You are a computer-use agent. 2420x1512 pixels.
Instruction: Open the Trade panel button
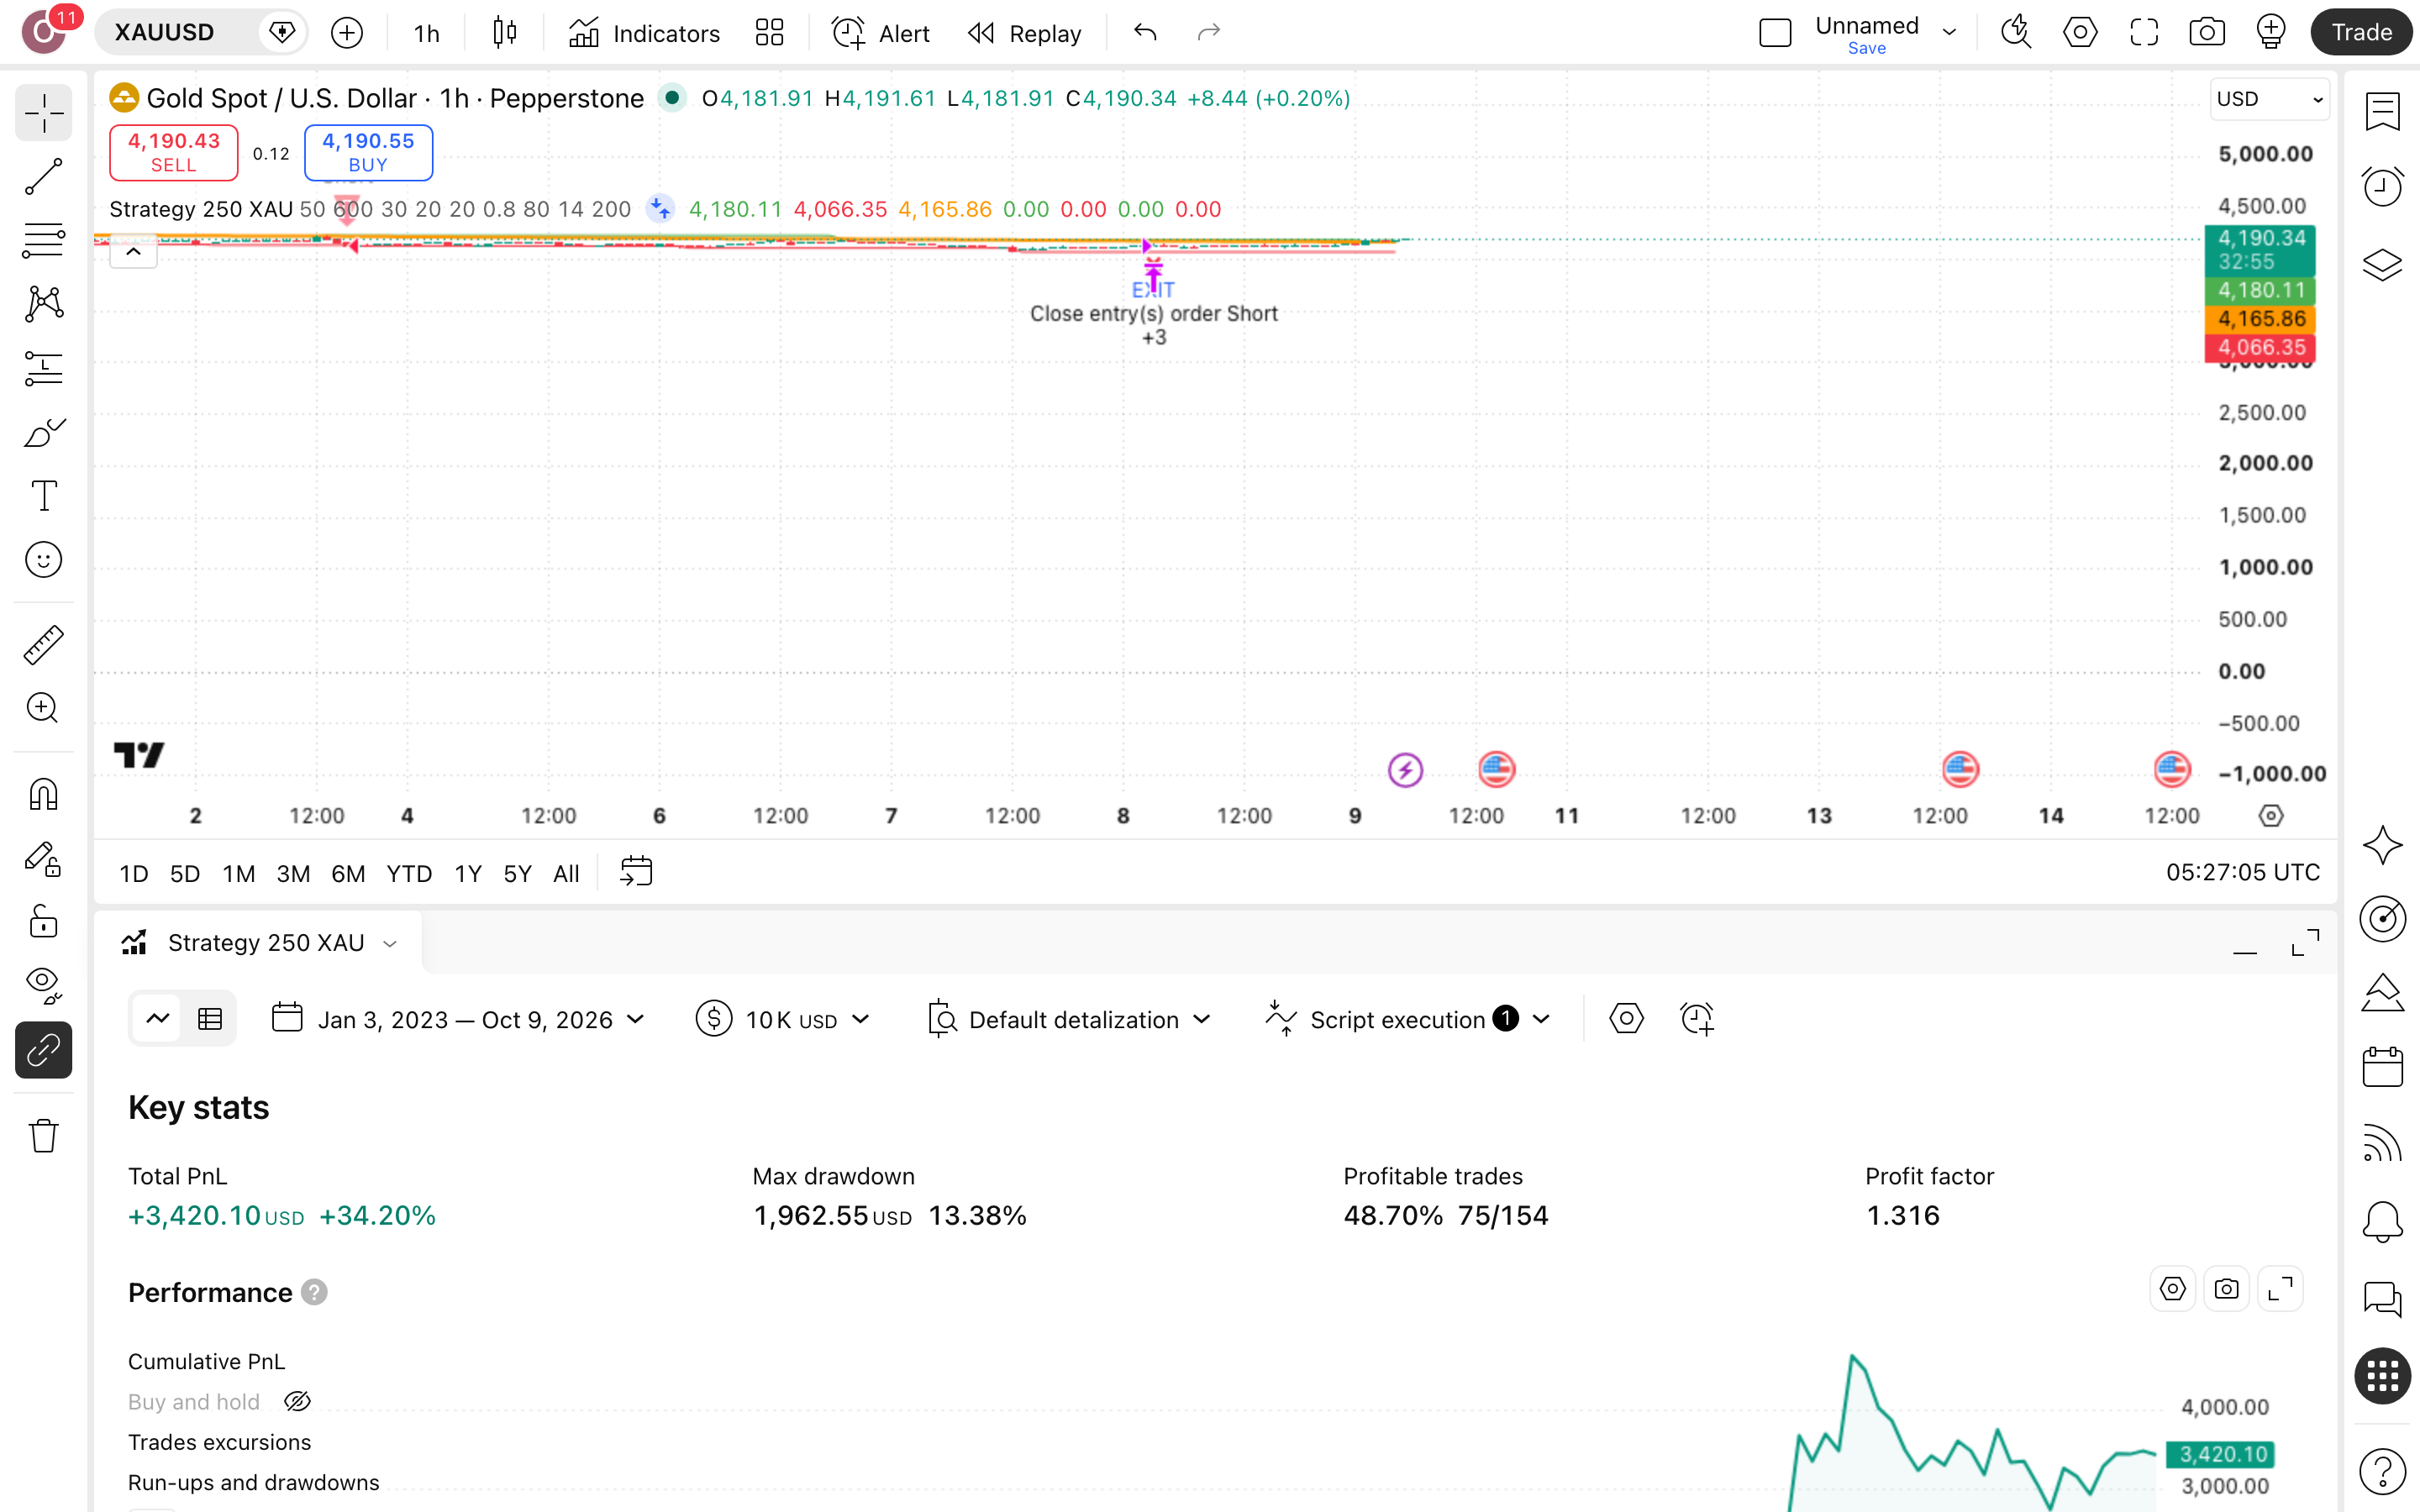pyautogui.click(x=2362, y=33)
